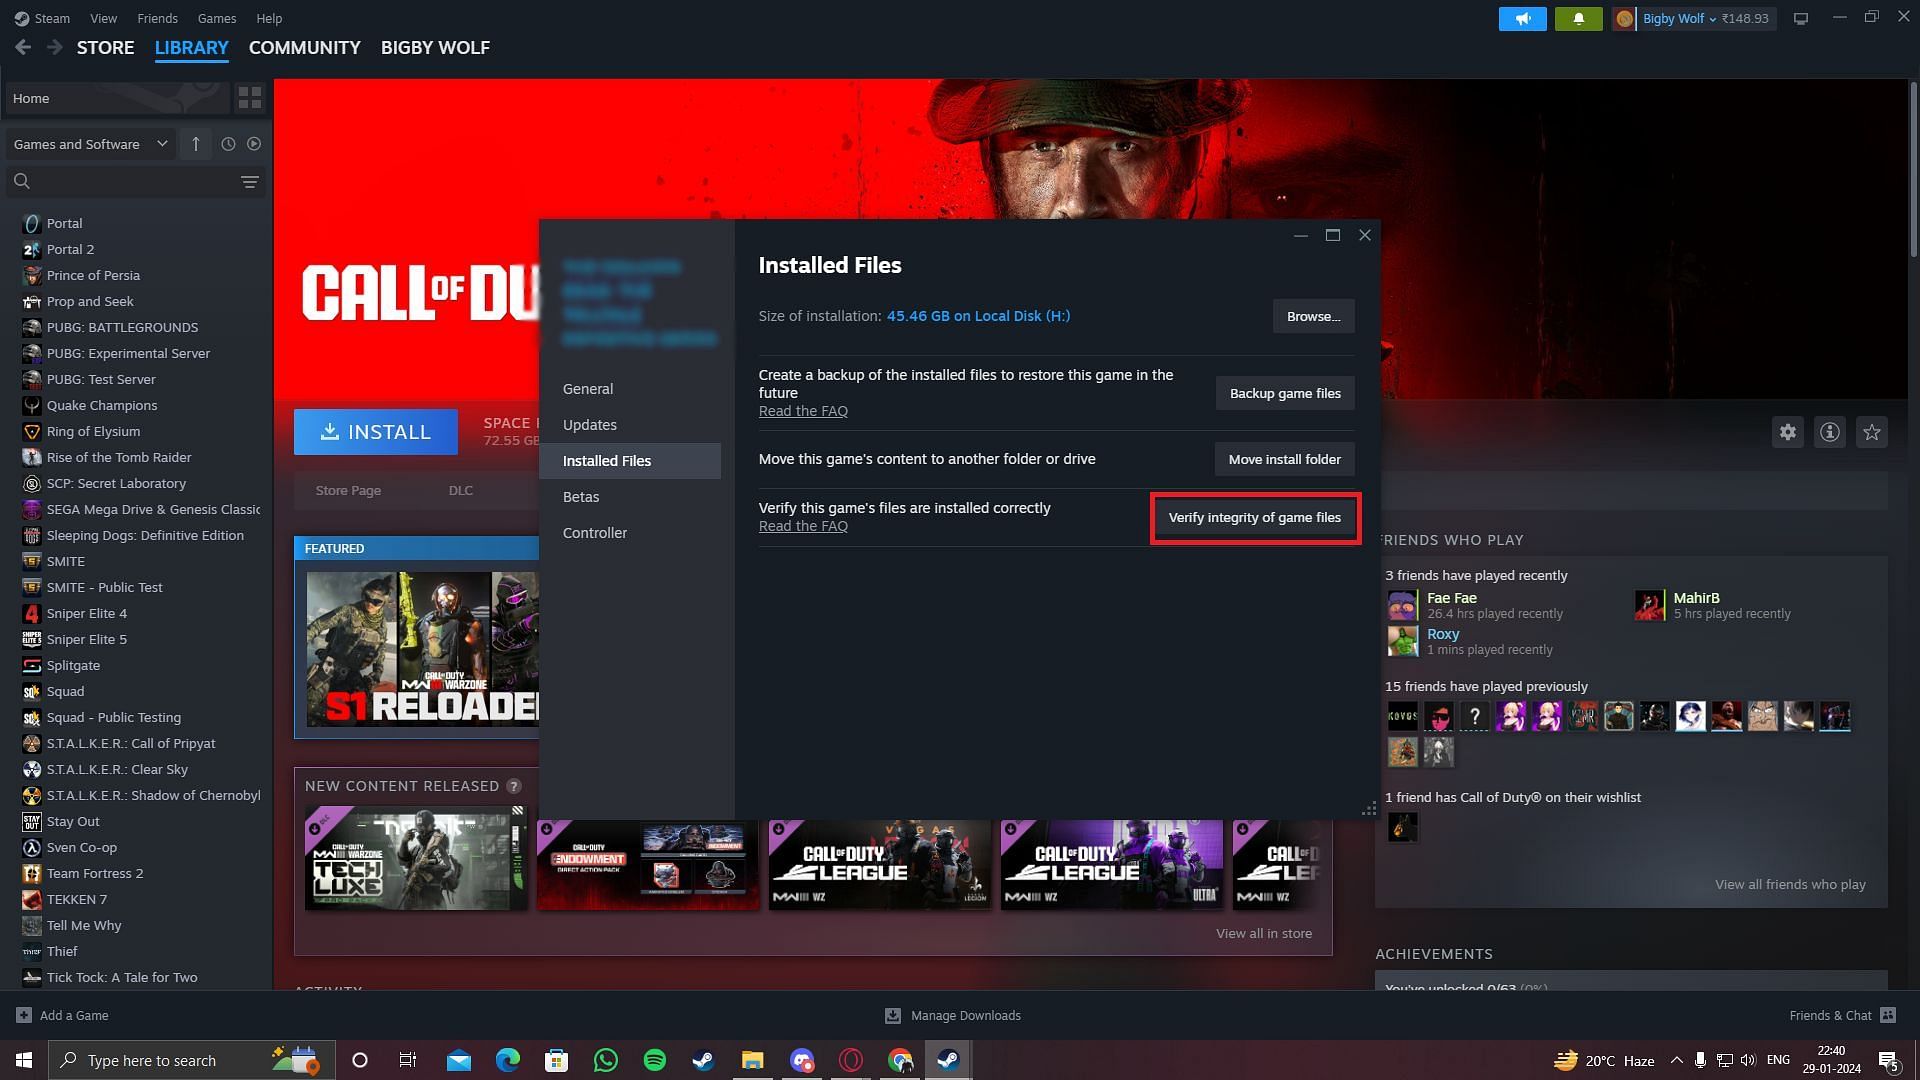
Task: Open game information icon
Action: (1829, 432)
